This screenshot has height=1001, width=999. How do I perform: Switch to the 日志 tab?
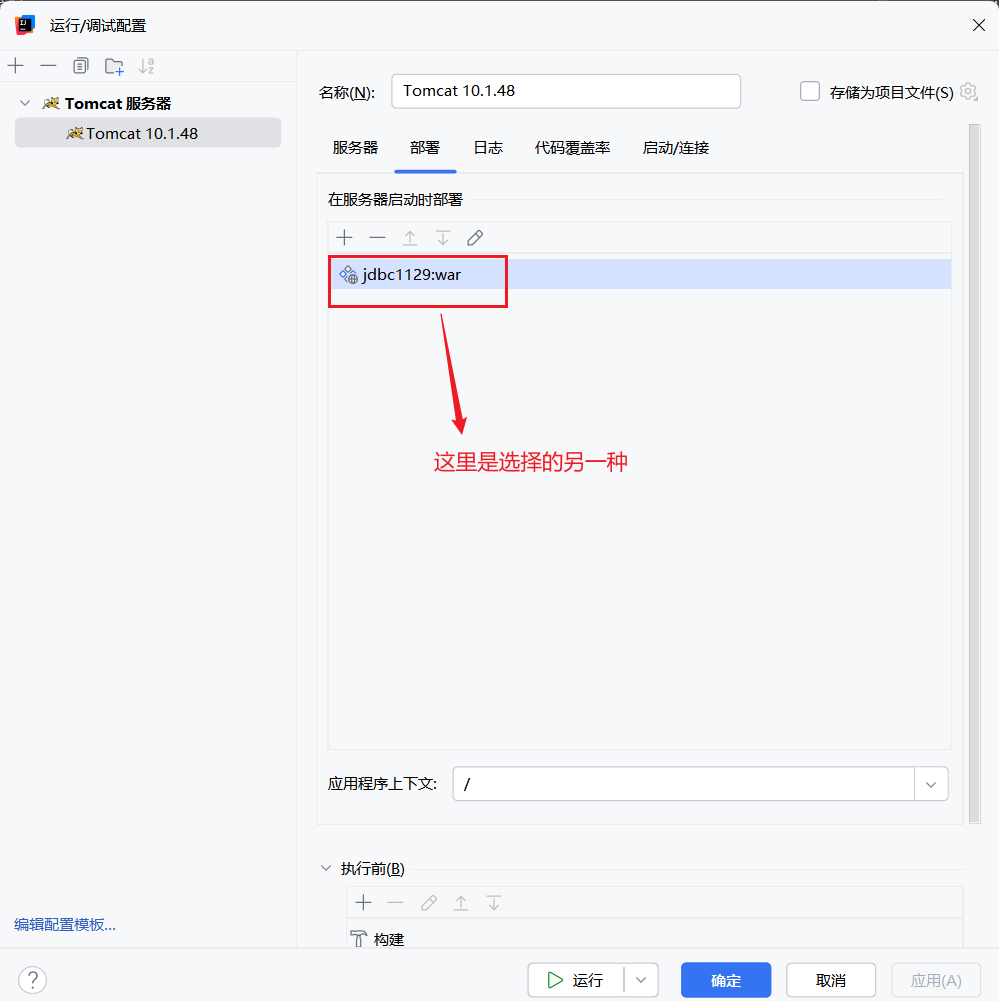tap(488, 148)
